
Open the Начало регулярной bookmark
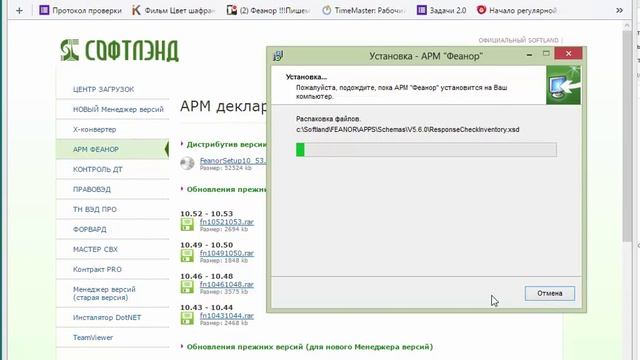point(517,11)
